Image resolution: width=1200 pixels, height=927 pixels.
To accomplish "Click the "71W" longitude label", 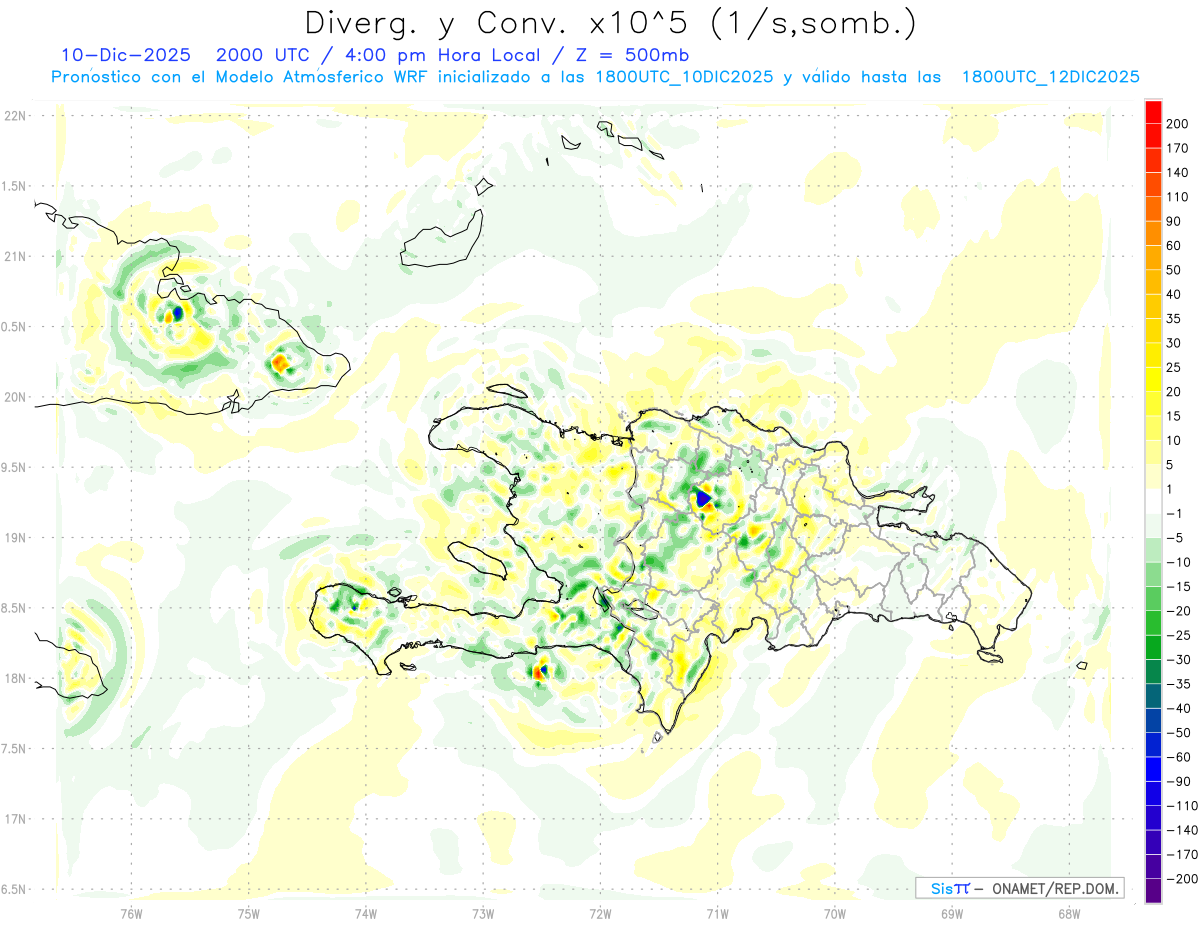I will [x=717, y=912].
